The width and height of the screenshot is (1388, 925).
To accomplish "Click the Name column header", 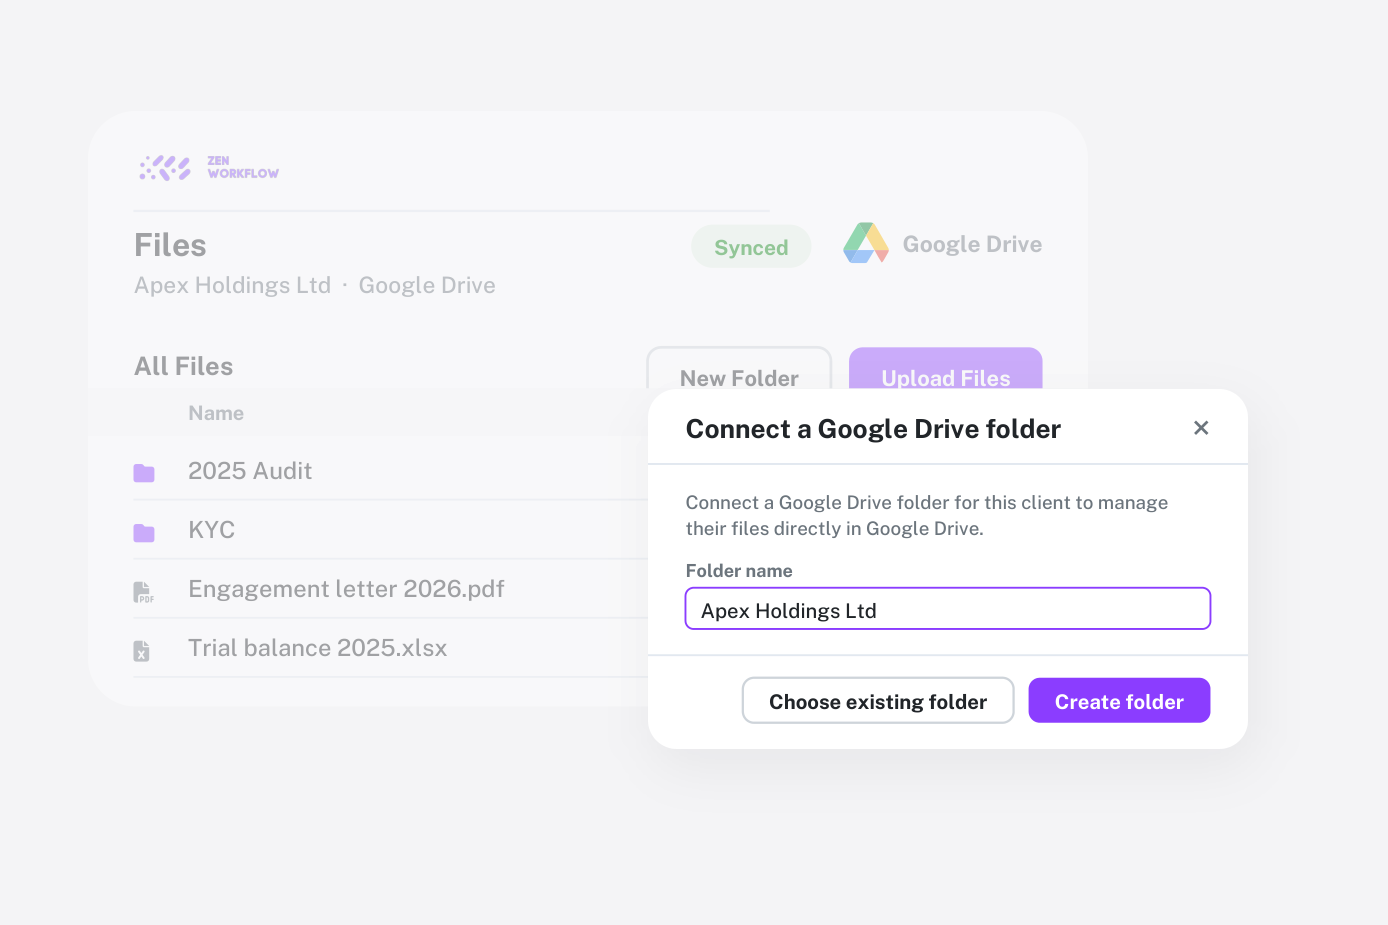I will (x=216, y=413).
